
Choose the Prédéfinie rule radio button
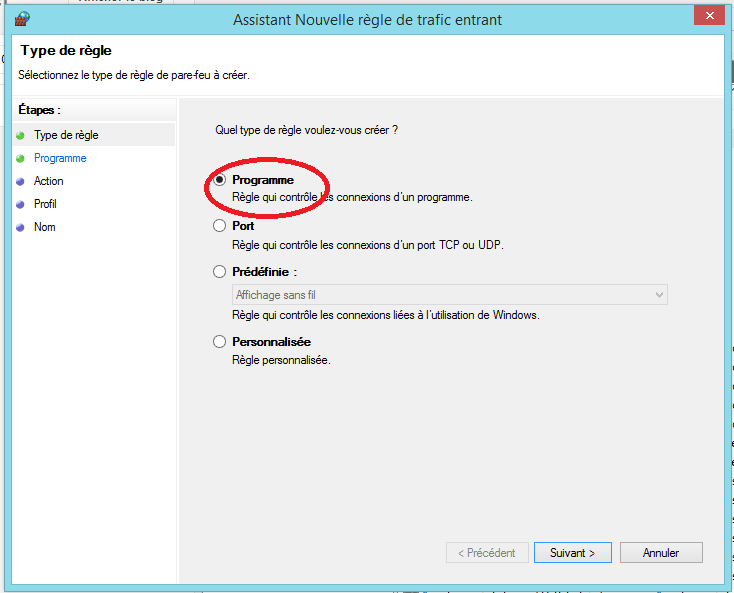[220, 272]
